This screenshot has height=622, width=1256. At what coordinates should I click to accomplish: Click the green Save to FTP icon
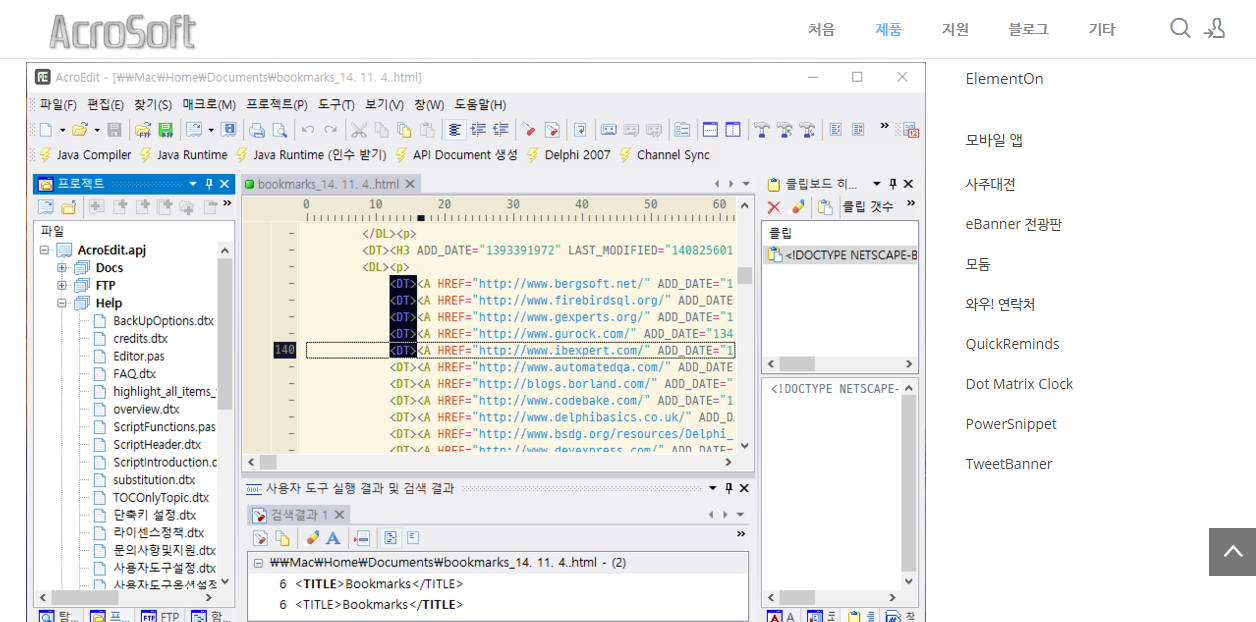coord(166,130)
